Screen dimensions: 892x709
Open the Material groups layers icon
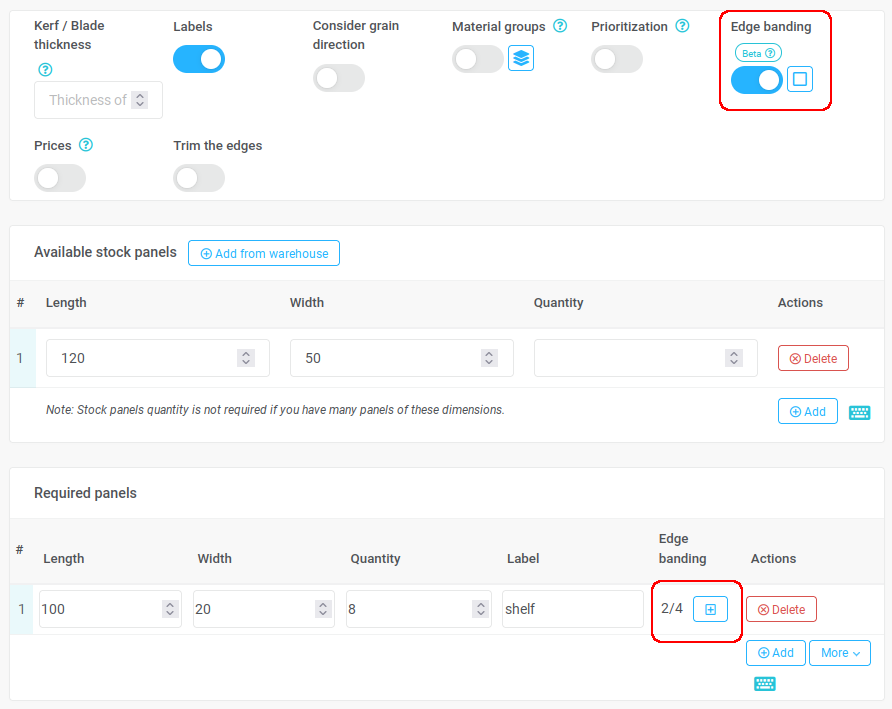(x=521, y=58)
